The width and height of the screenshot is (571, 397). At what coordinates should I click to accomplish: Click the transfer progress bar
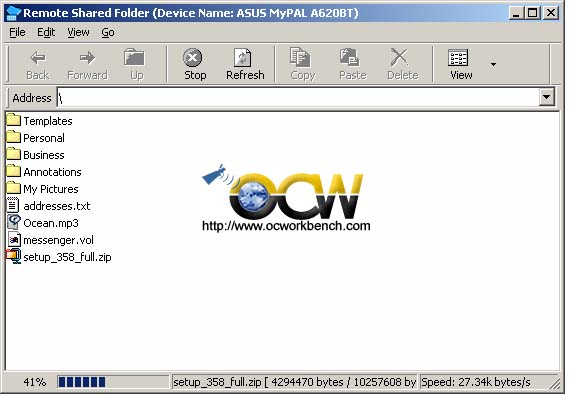pos(113,382)
